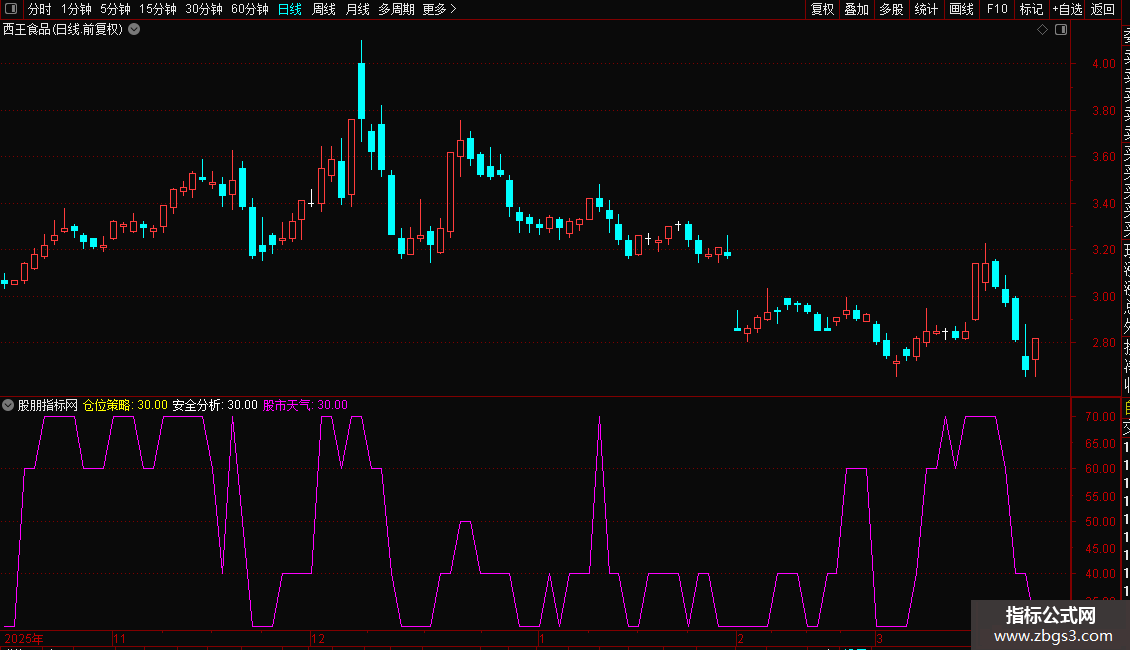Open dropdown beside 西王食品 chart title

134,30
